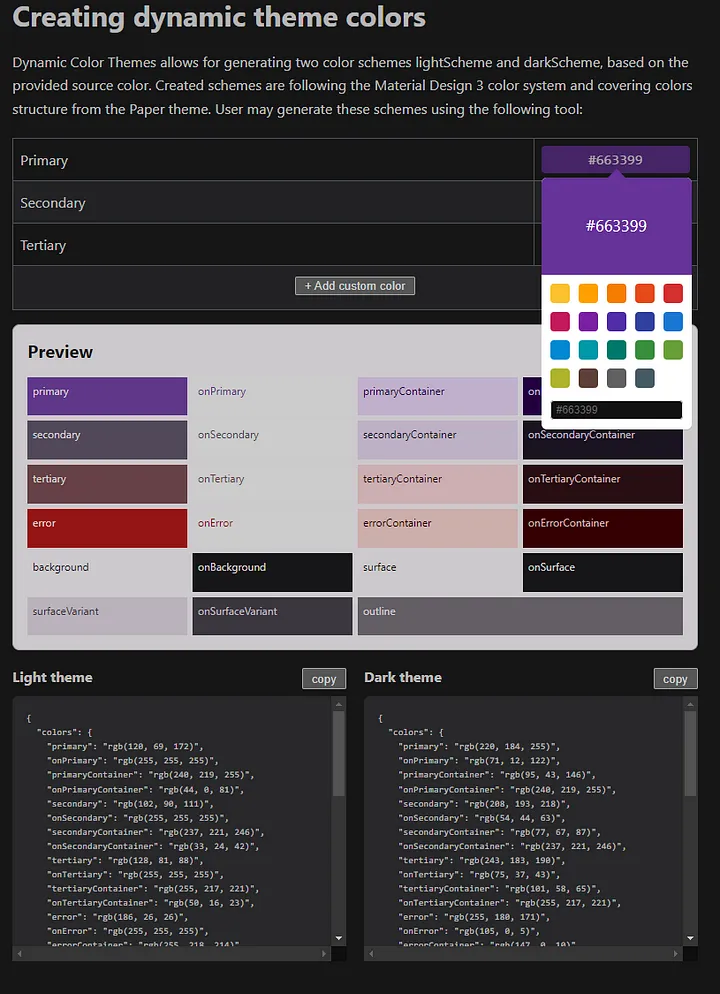Pick the dark teal green swatch
Screen dimensions: 720x994
coord(616,350)
